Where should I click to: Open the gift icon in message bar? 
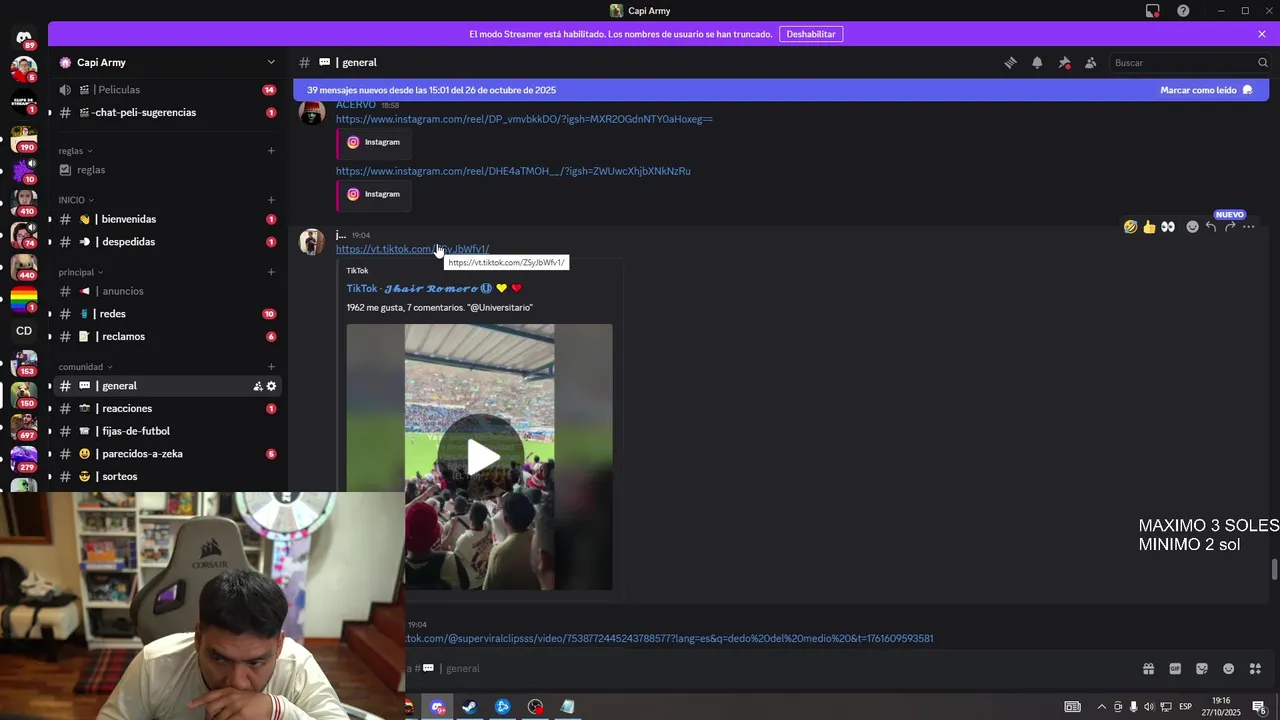click(x=1148, y=668)
